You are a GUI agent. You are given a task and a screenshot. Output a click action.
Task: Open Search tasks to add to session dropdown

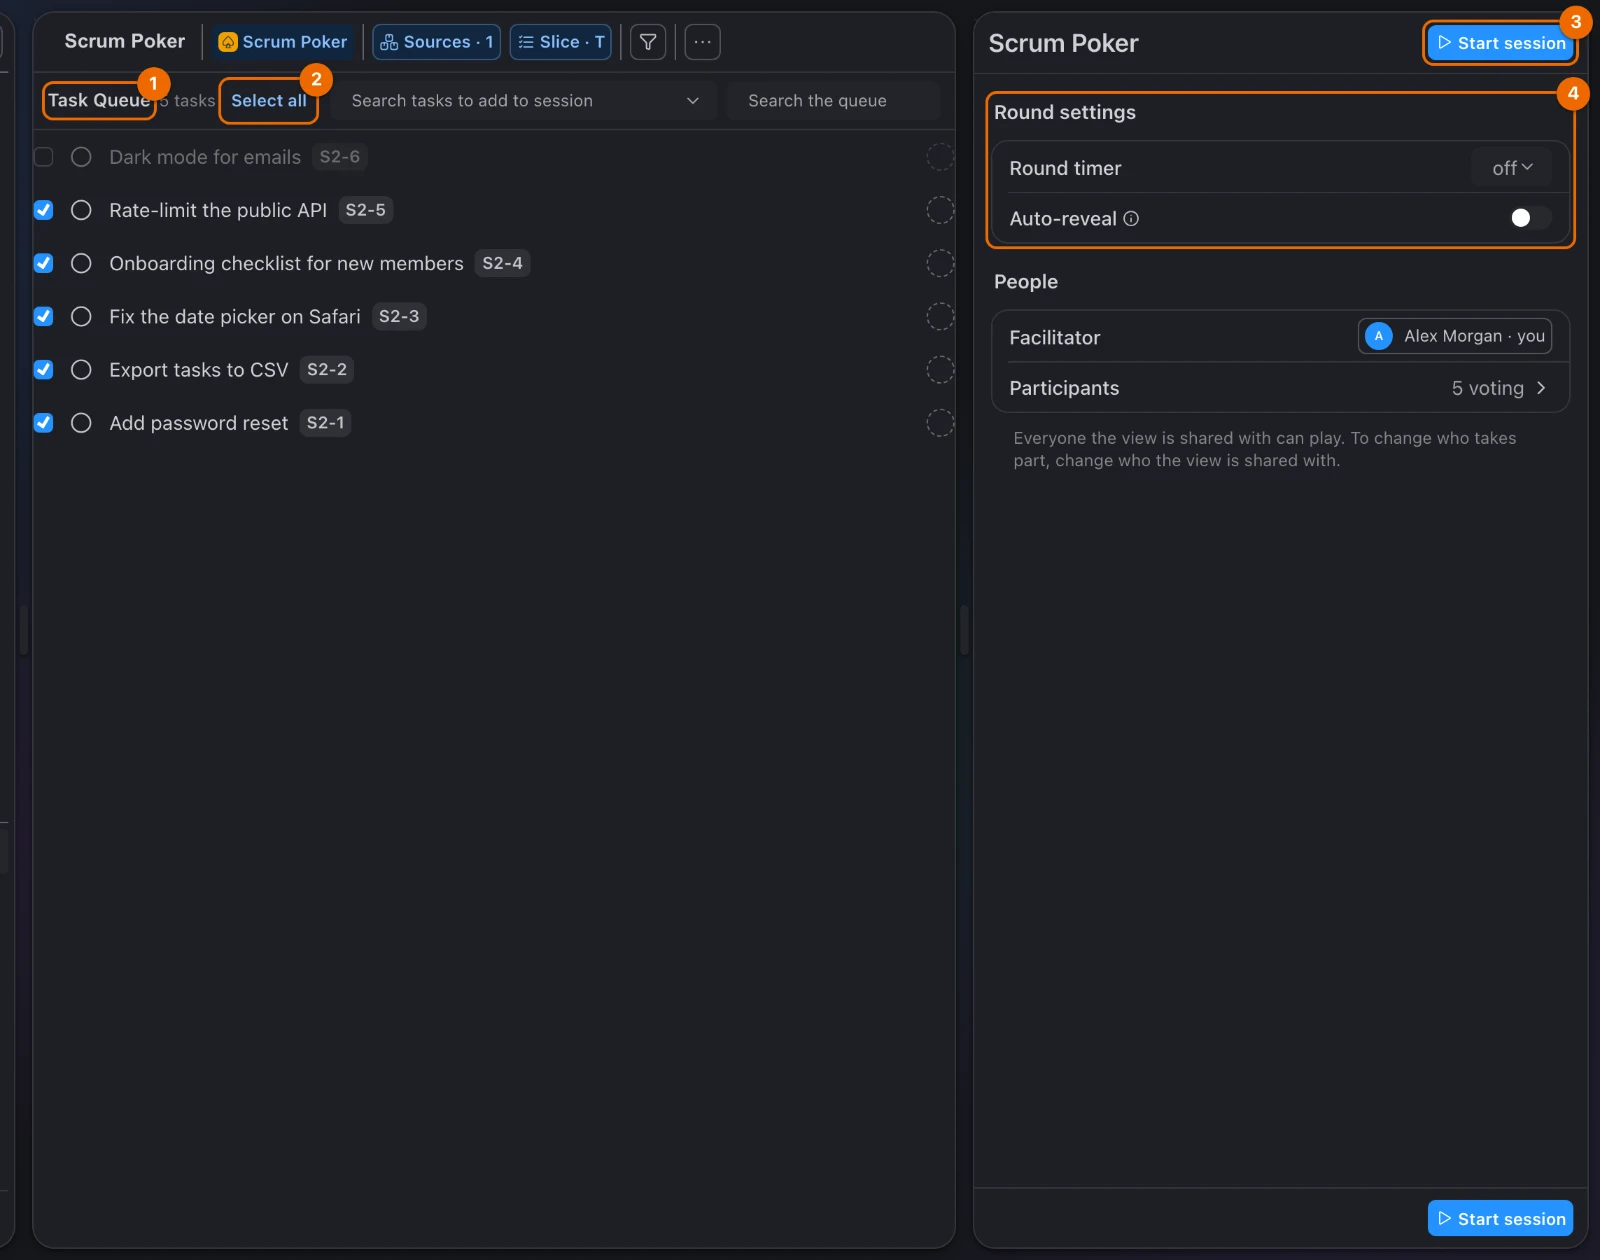[524, 101]
